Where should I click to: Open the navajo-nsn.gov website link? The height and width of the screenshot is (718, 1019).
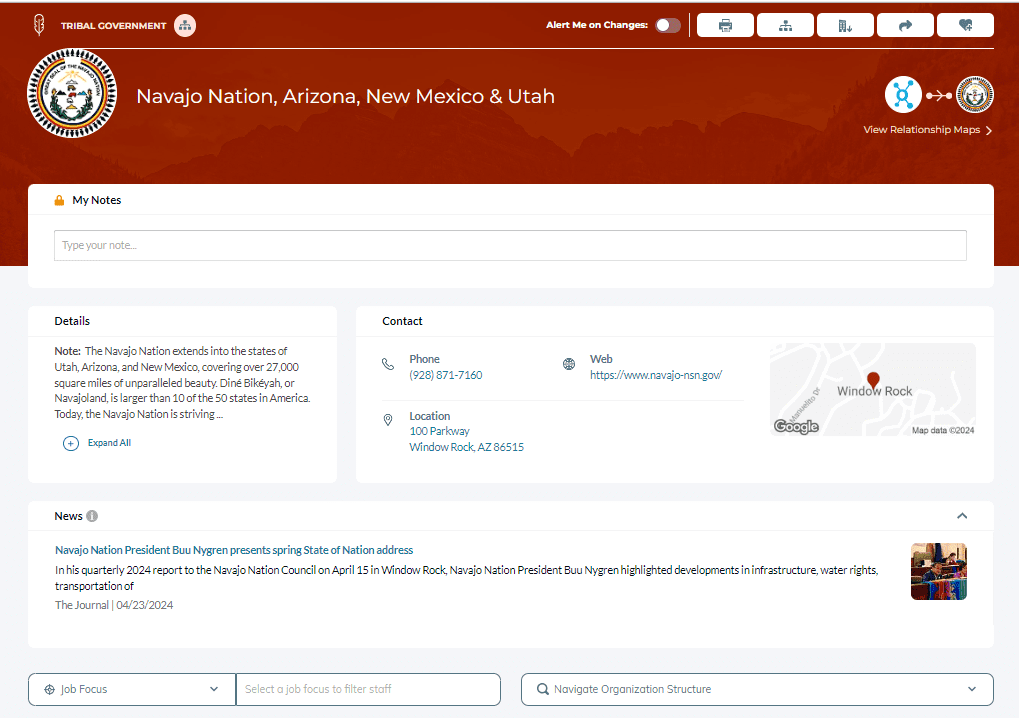coord(655,375)
